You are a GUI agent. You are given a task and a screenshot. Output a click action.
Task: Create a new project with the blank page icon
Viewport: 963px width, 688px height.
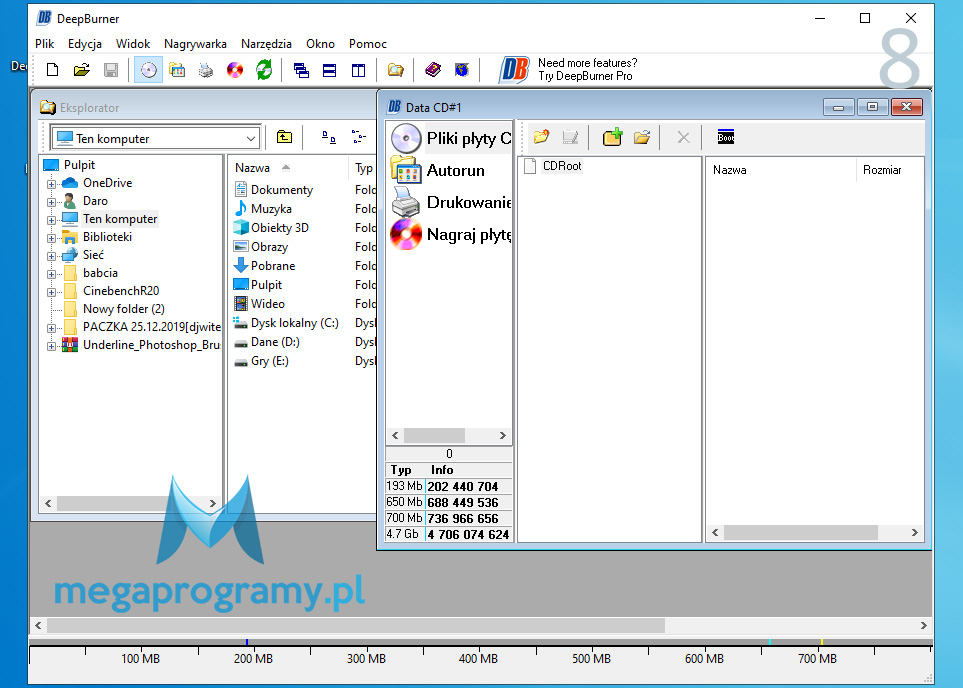[53, 70]
